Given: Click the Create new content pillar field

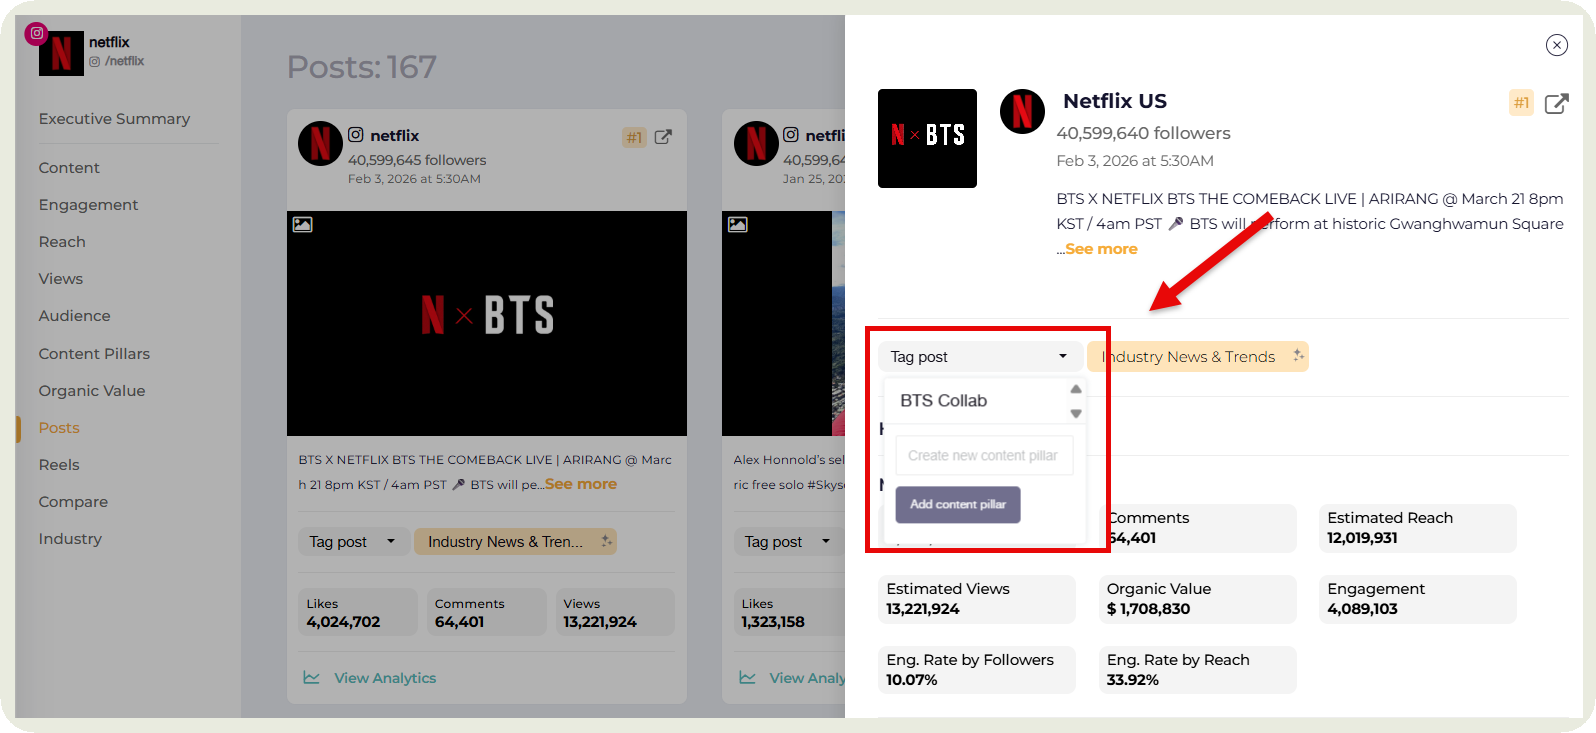Looking at the screenshot, I should point(983,456).
